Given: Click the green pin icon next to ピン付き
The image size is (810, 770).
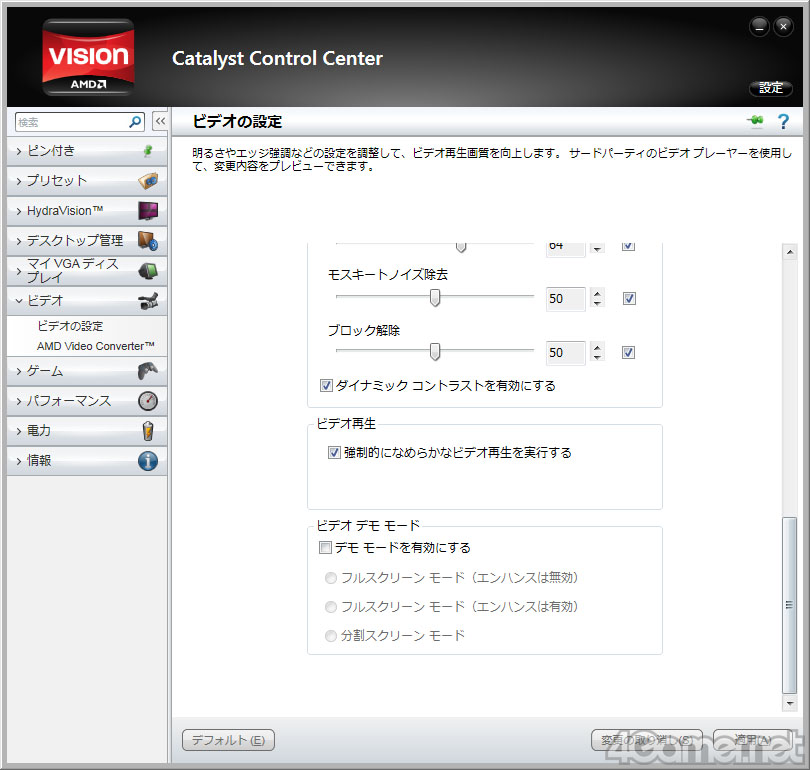Looking at the screenshot, I should 148,151.
